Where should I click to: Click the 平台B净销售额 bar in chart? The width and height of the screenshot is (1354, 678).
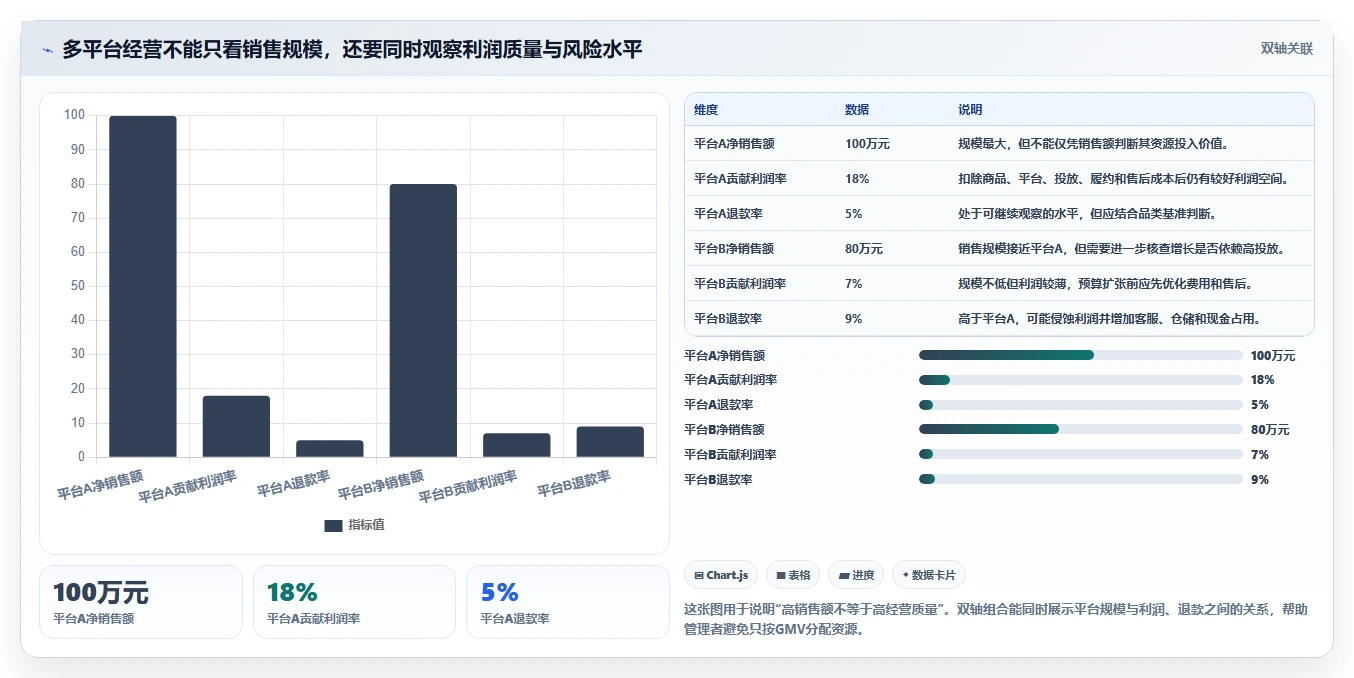pos(423,321)
